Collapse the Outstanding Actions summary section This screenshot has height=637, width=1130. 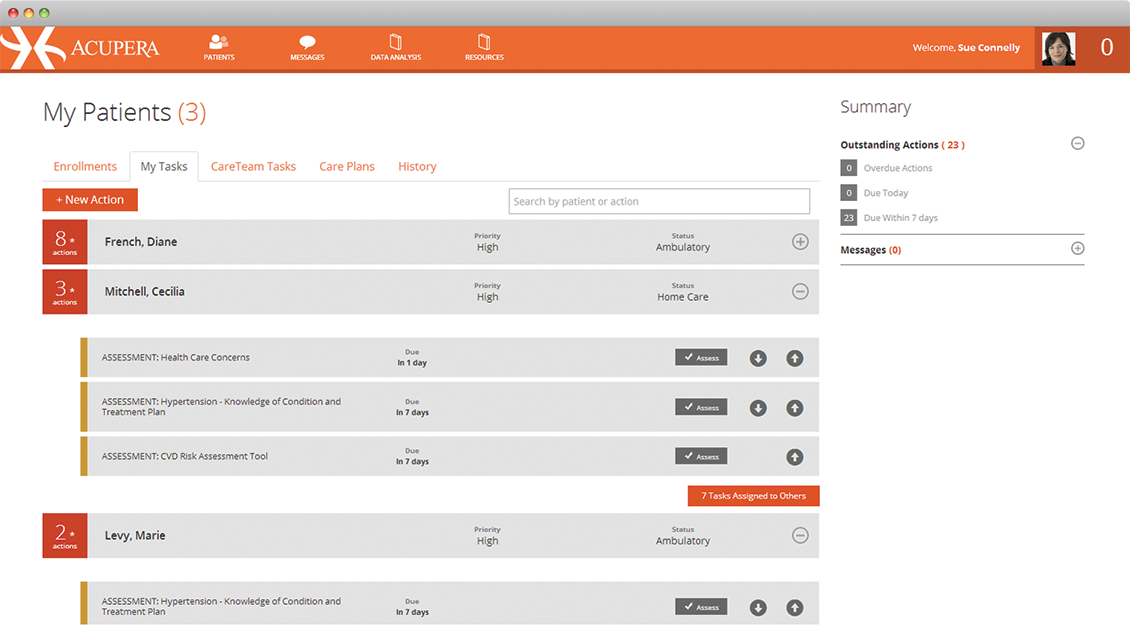1077,144
